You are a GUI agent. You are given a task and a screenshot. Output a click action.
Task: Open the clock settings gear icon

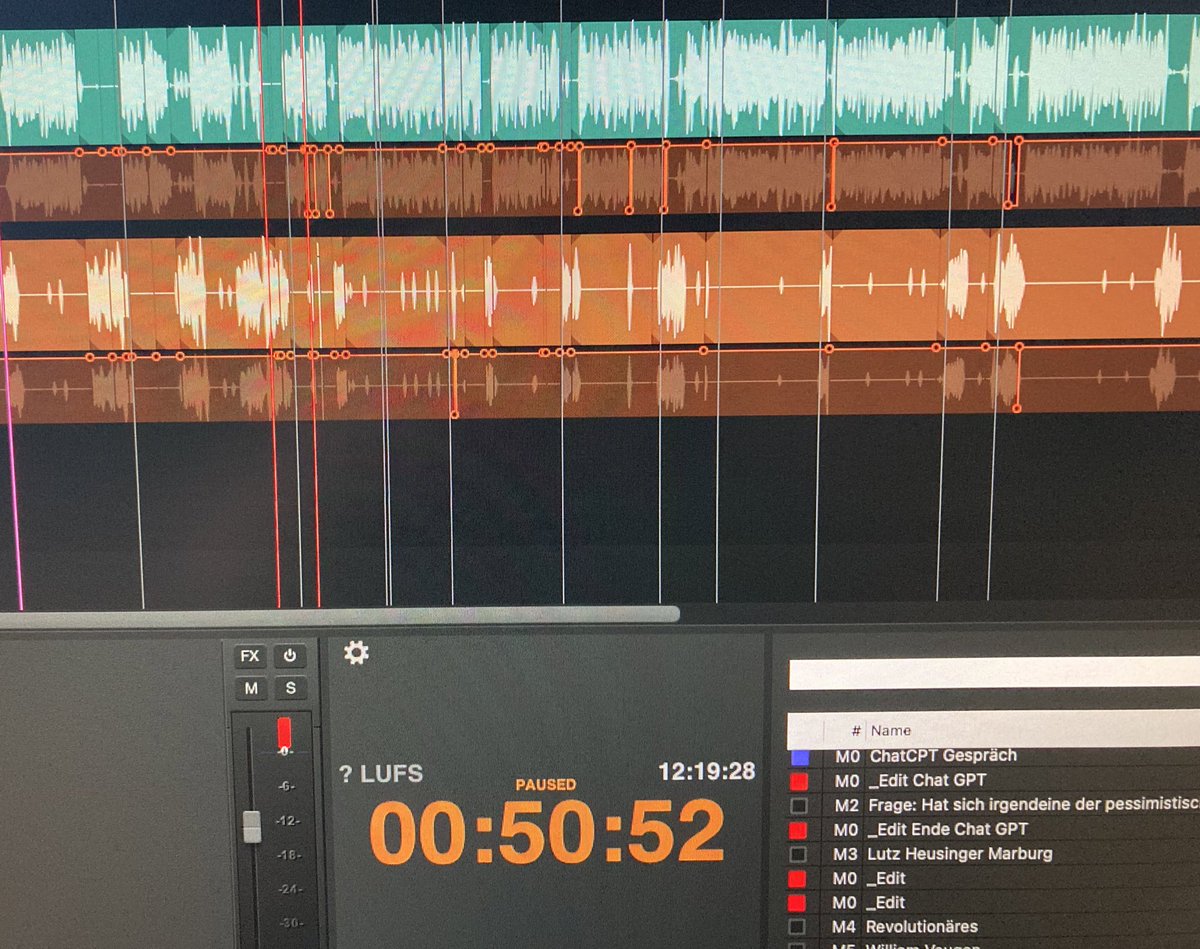[x=356, y=653]
